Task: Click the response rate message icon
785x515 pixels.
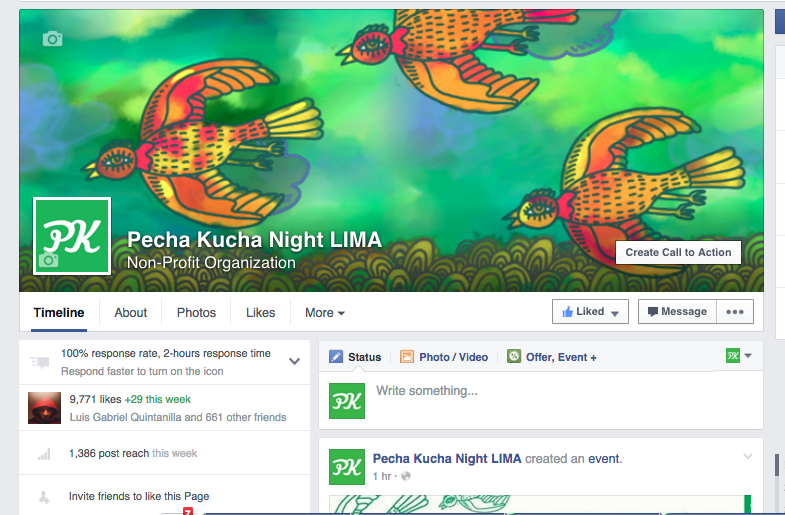Action: pyautogui.click(x=40, y=362)
